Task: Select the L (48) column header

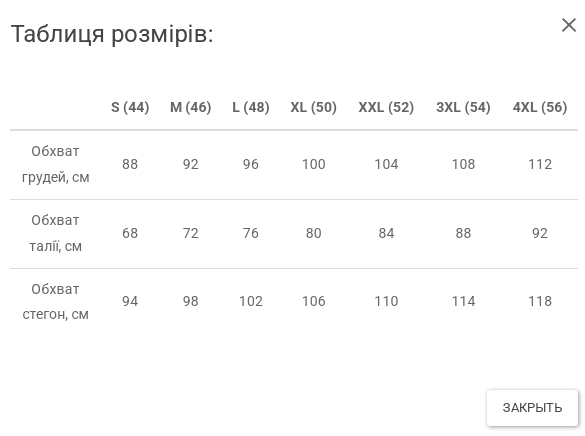Action: pos(251,107)
